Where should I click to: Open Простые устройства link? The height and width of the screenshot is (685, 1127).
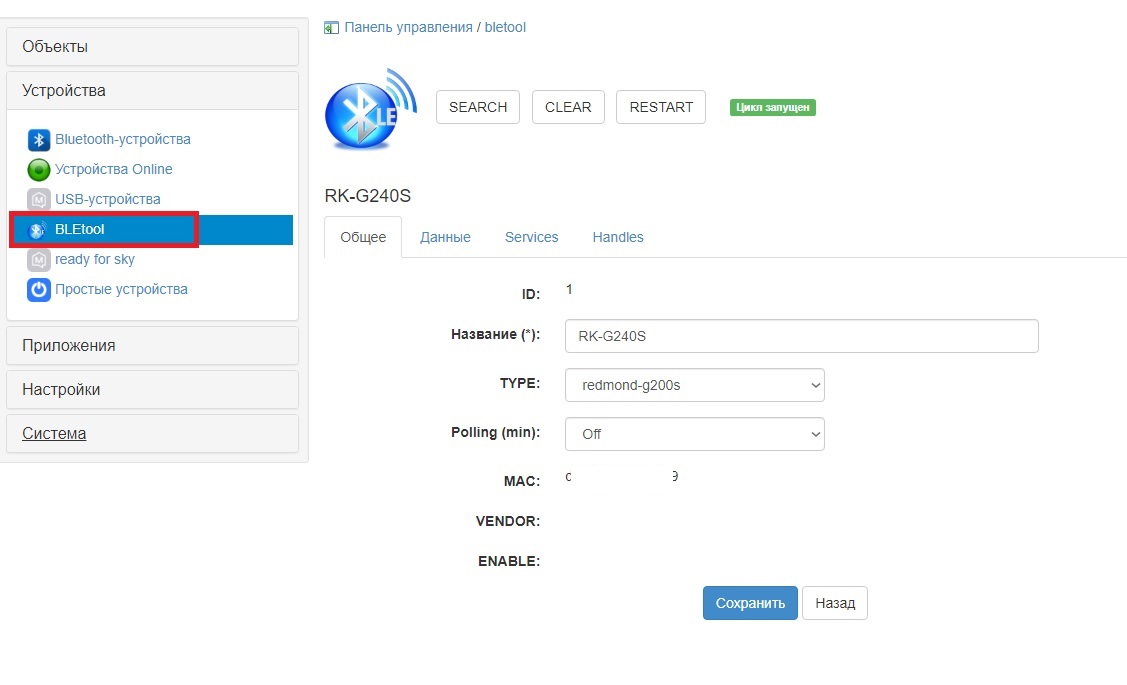pos(121,290)
